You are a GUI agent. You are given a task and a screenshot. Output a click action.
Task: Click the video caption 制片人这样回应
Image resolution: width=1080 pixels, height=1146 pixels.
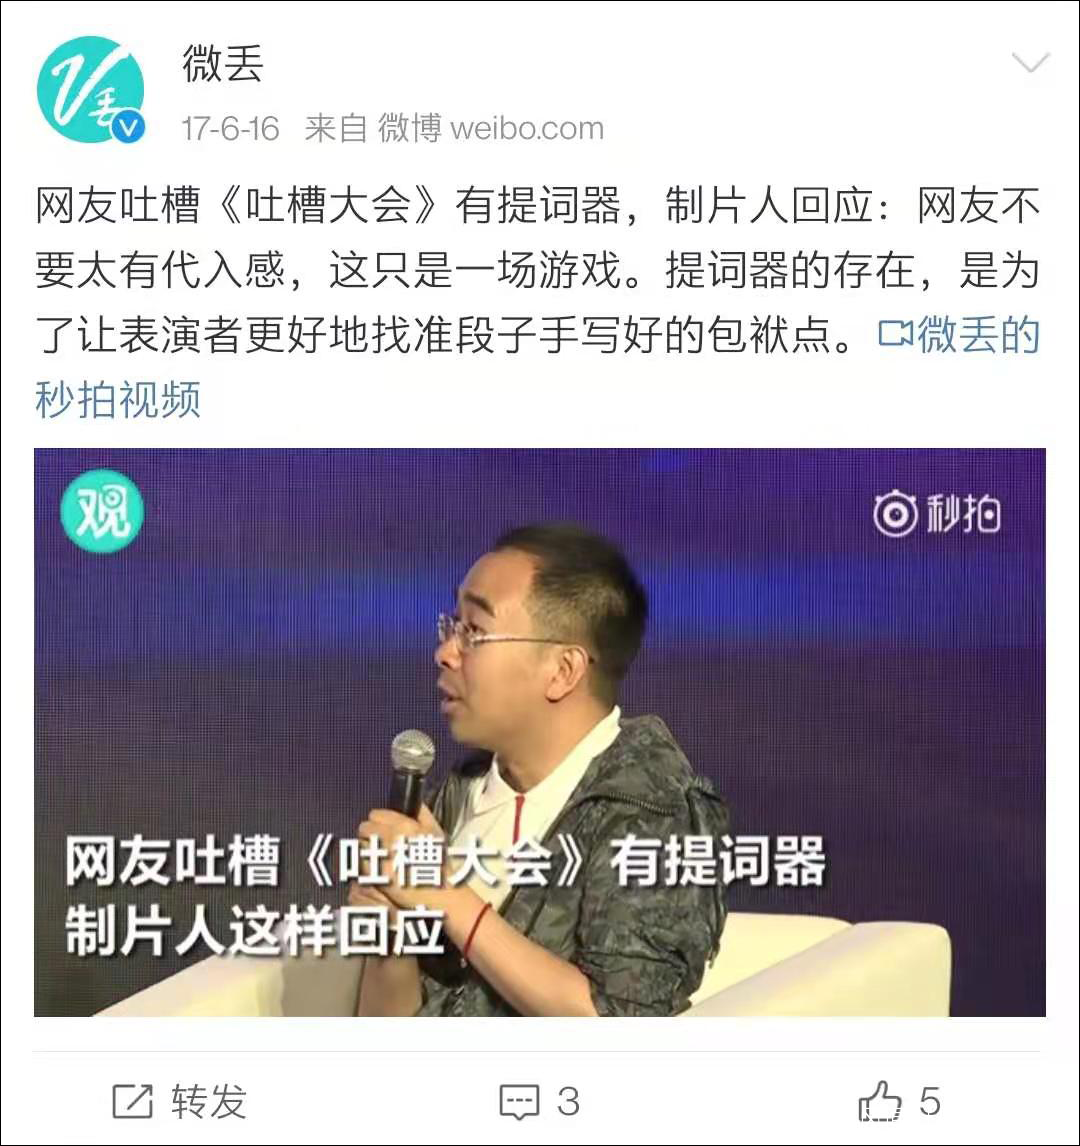255,930
